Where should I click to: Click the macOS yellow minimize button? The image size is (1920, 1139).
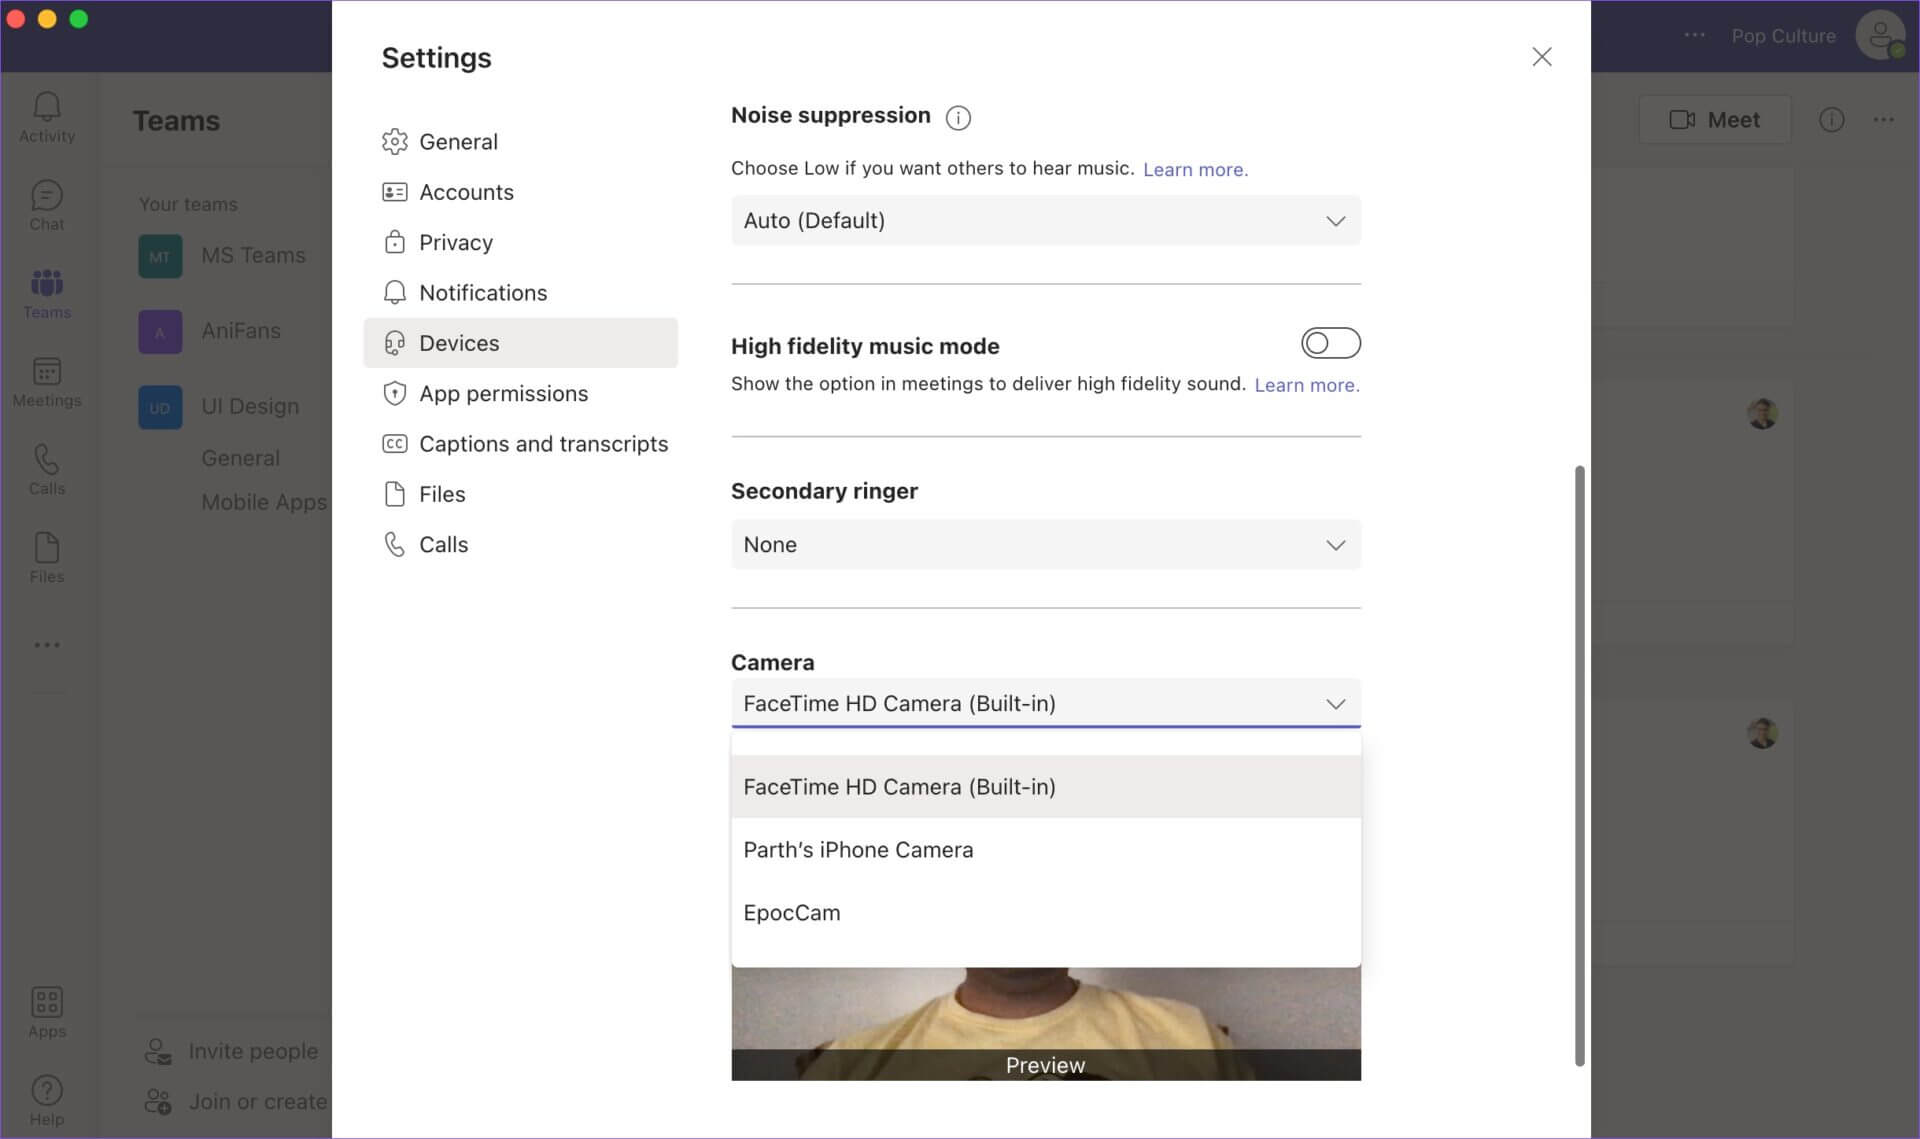coord(47,19)
